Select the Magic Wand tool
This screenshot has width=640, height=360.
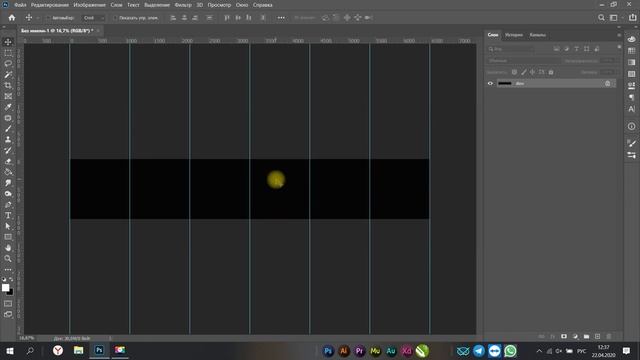tap(8, 75)
